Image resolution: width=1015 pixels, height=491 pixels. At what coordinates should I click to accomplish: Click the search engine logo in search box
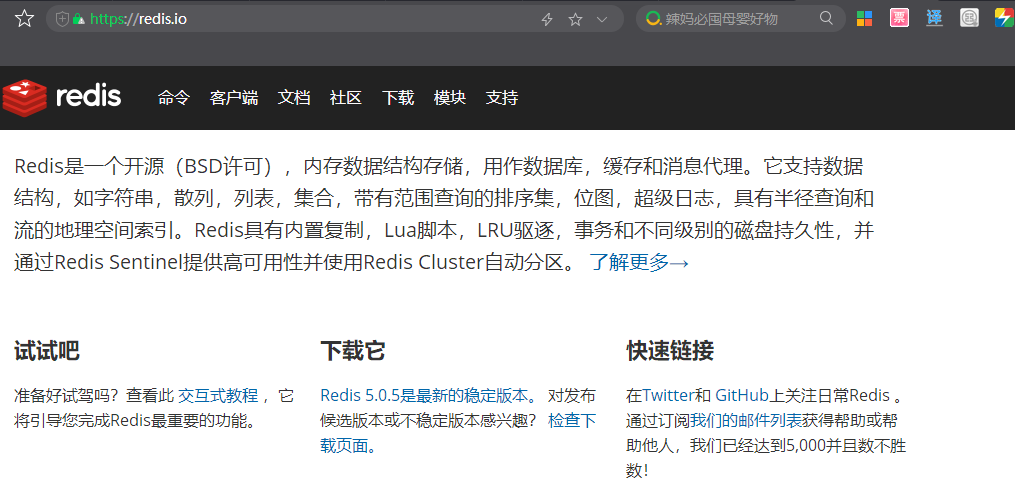[x=654, y=19]
